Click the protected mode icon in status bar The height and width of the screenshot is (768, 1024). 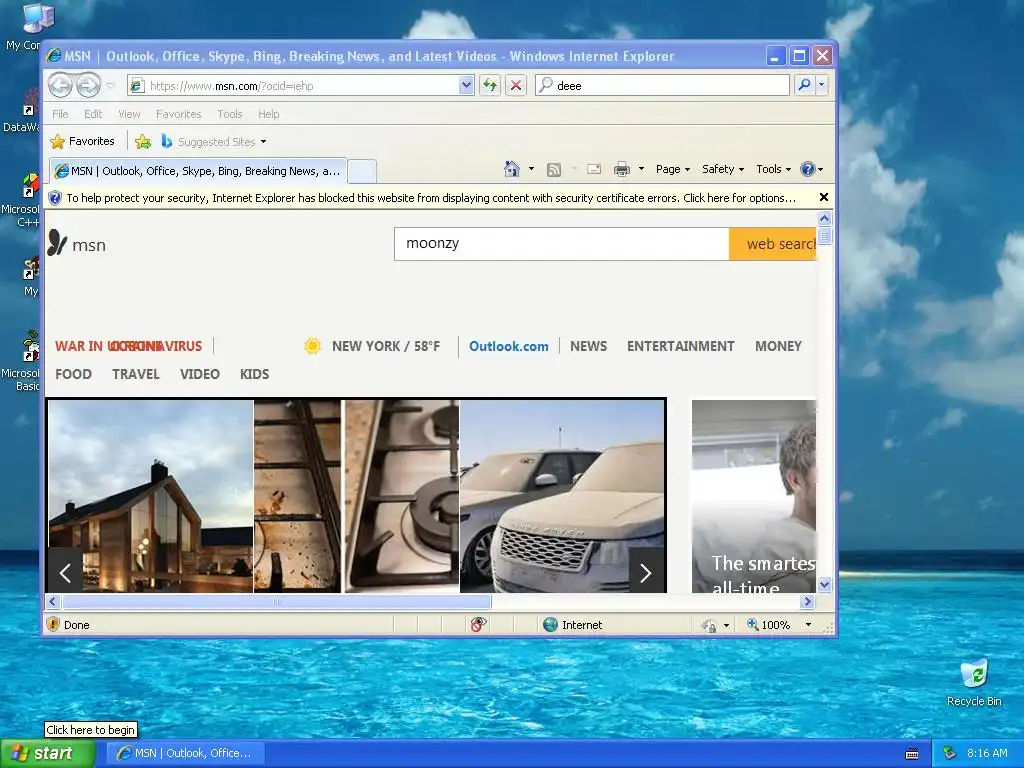(709, 626)
